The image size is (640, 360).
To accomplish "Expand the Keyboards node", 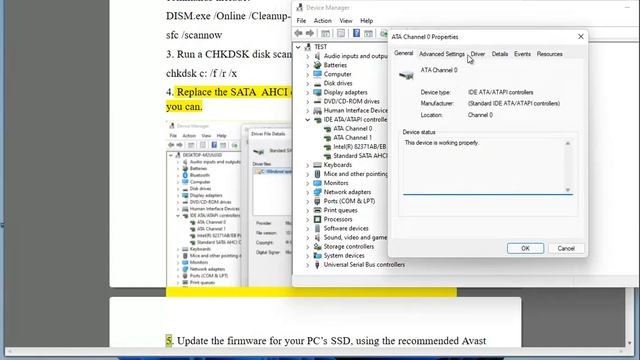I will point(308,165).
